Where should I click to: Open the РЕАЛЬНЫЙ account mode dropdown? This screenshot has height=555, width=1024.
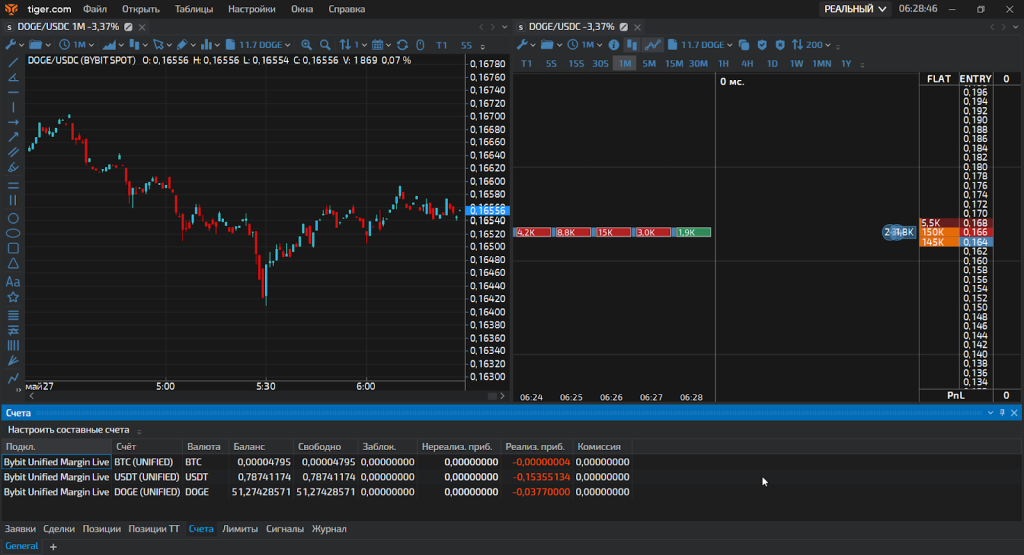click(x=855, y=9)
